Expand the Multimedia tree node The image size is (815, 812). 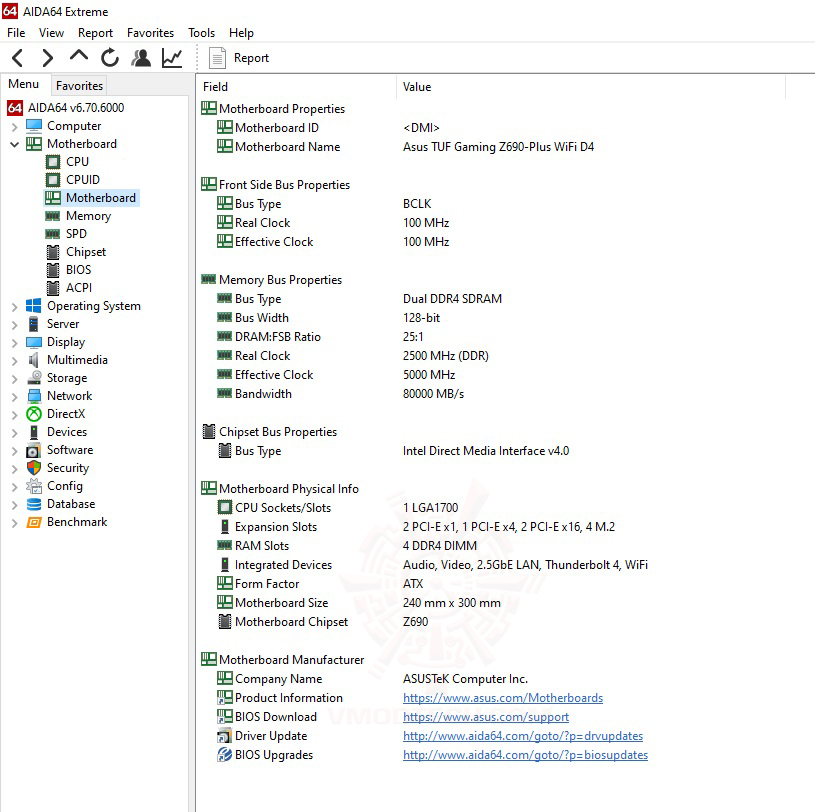pyautogui.click(x=15, y=361)
